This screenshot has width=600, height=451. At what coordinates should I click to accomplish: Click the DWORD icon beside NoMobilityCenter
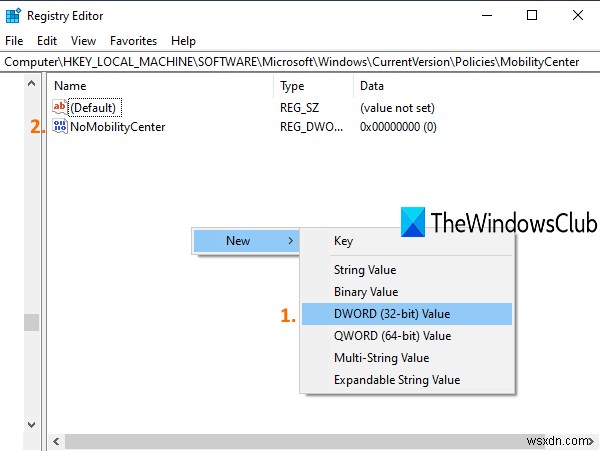(x=60, y=126)
